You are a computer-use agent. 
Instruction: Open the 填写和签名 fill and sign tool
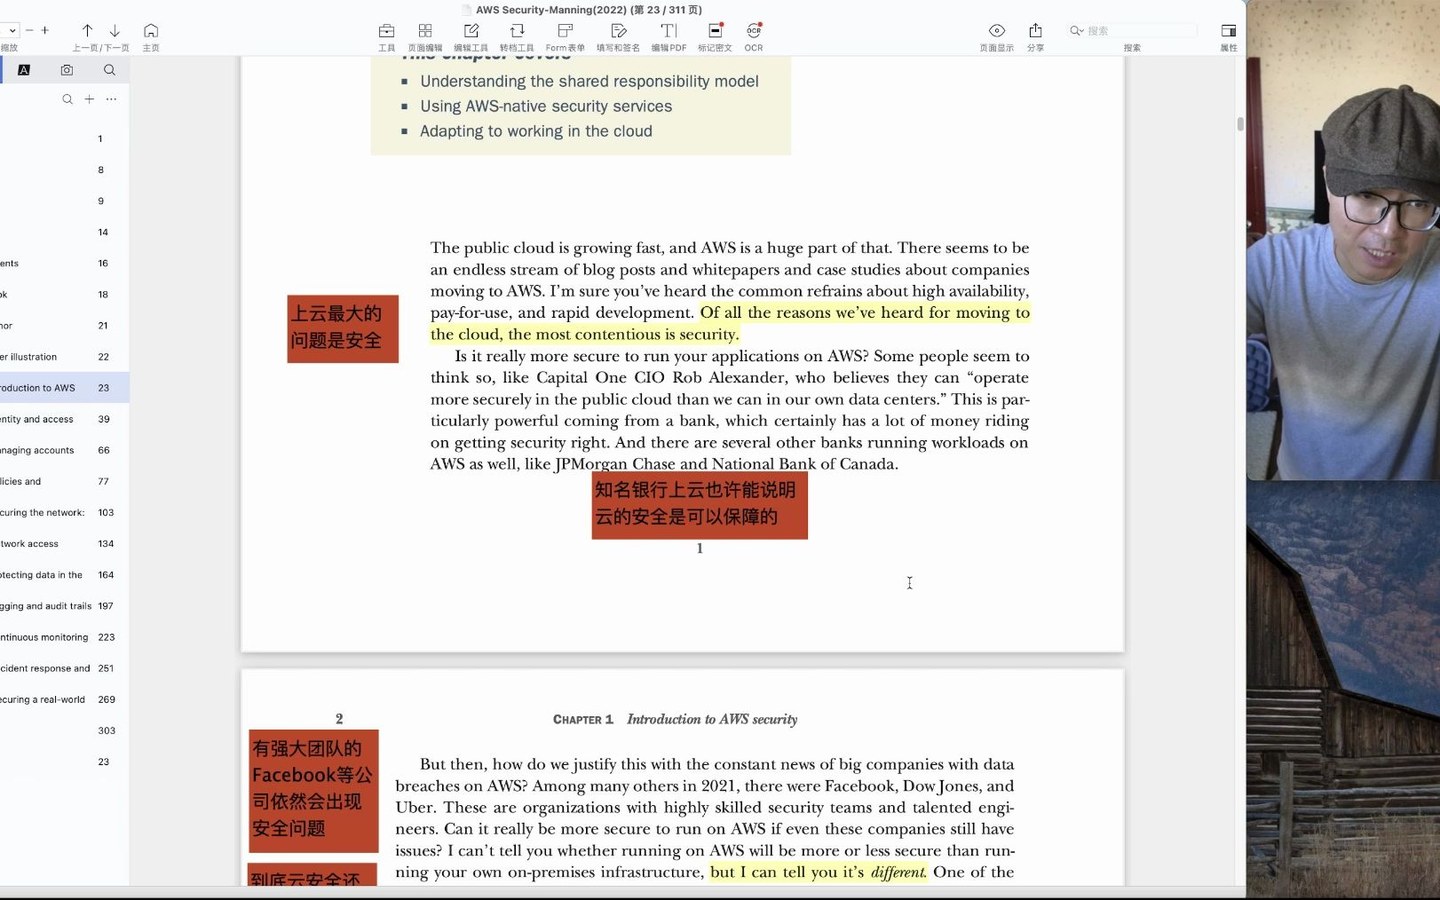coord(618,37)
